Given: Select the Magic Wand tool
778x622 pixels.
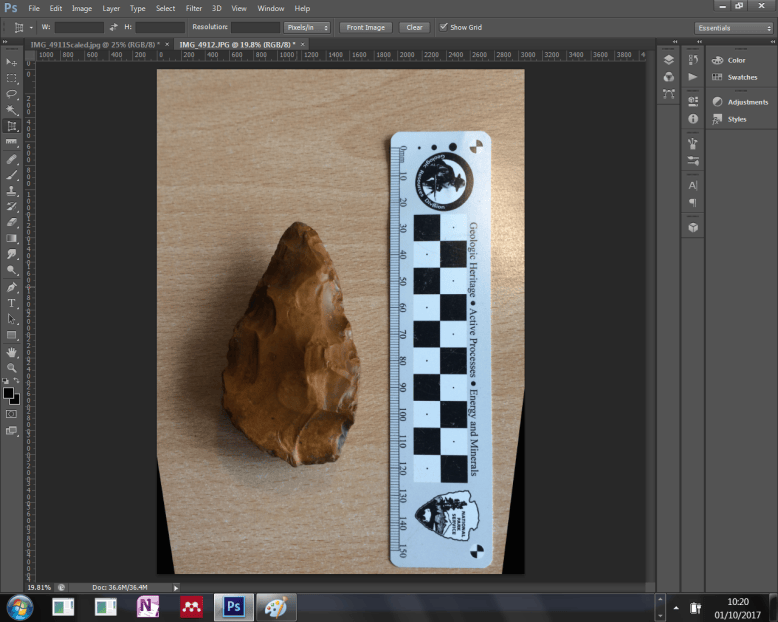Looking at the screenshot, I should point(11,110).
